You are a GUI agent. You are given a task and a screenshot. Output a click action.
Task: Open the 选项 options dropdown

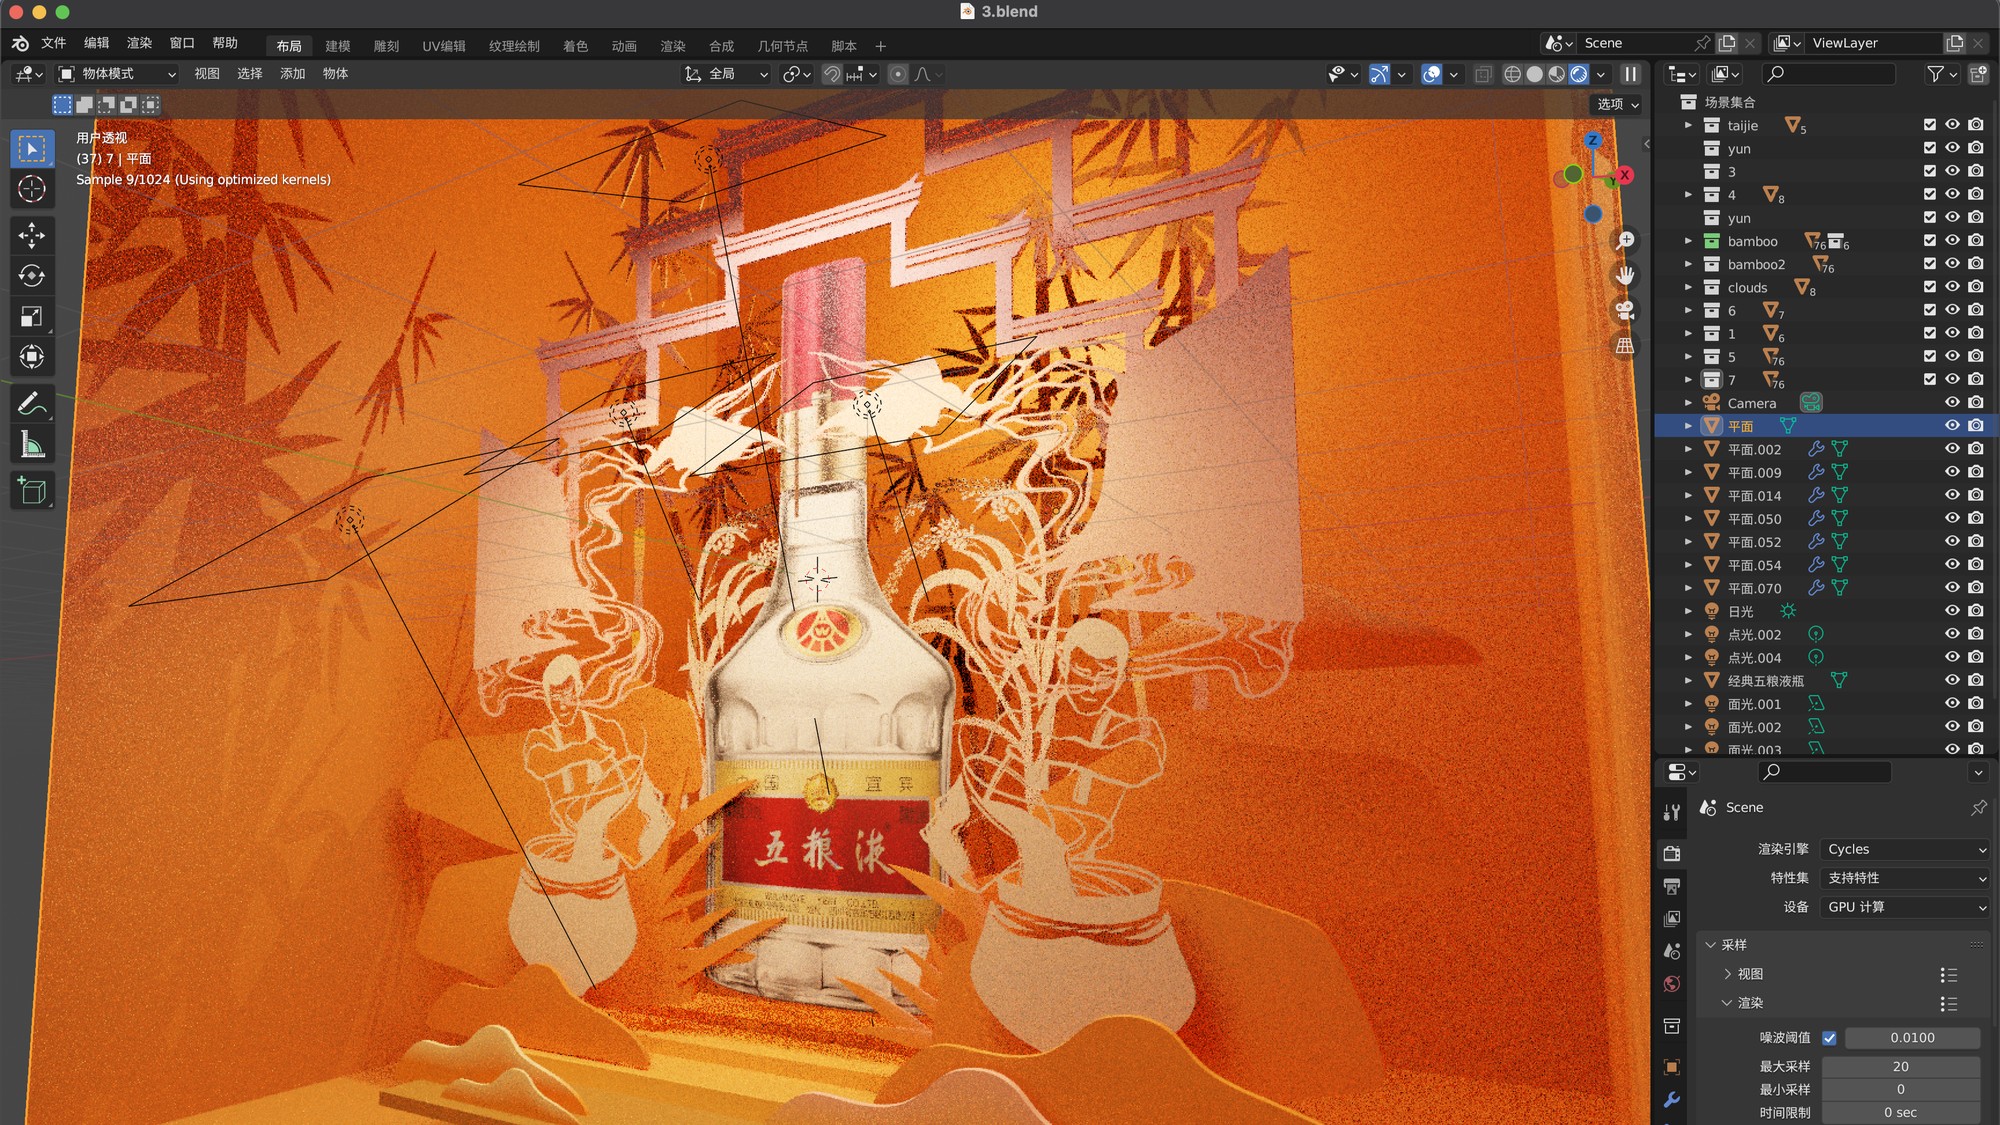[x=1617, y=104]
